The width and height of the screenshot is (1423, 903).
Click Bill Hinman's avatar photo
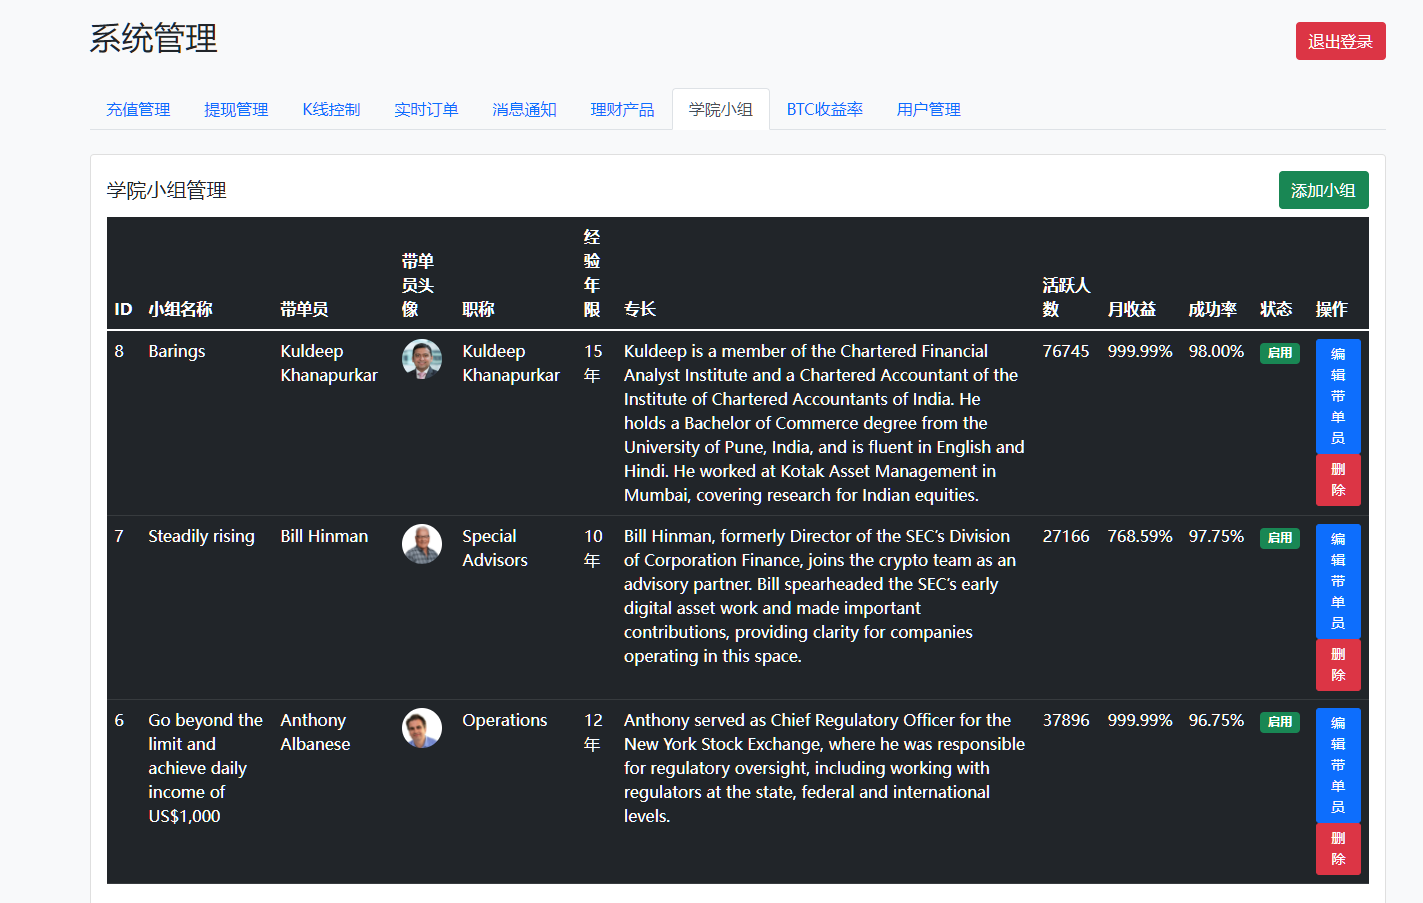pos(422,544)
